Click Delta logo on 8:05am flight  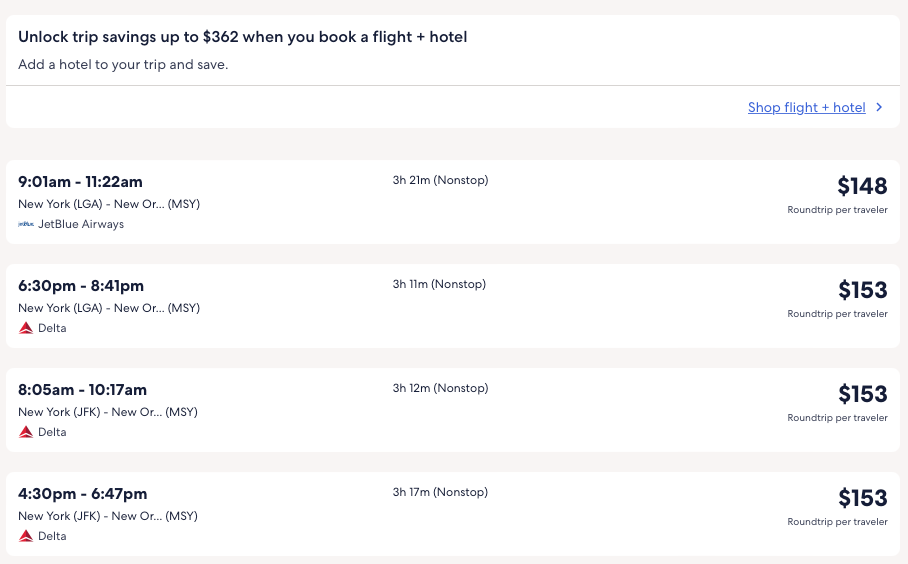click(26, 432)
